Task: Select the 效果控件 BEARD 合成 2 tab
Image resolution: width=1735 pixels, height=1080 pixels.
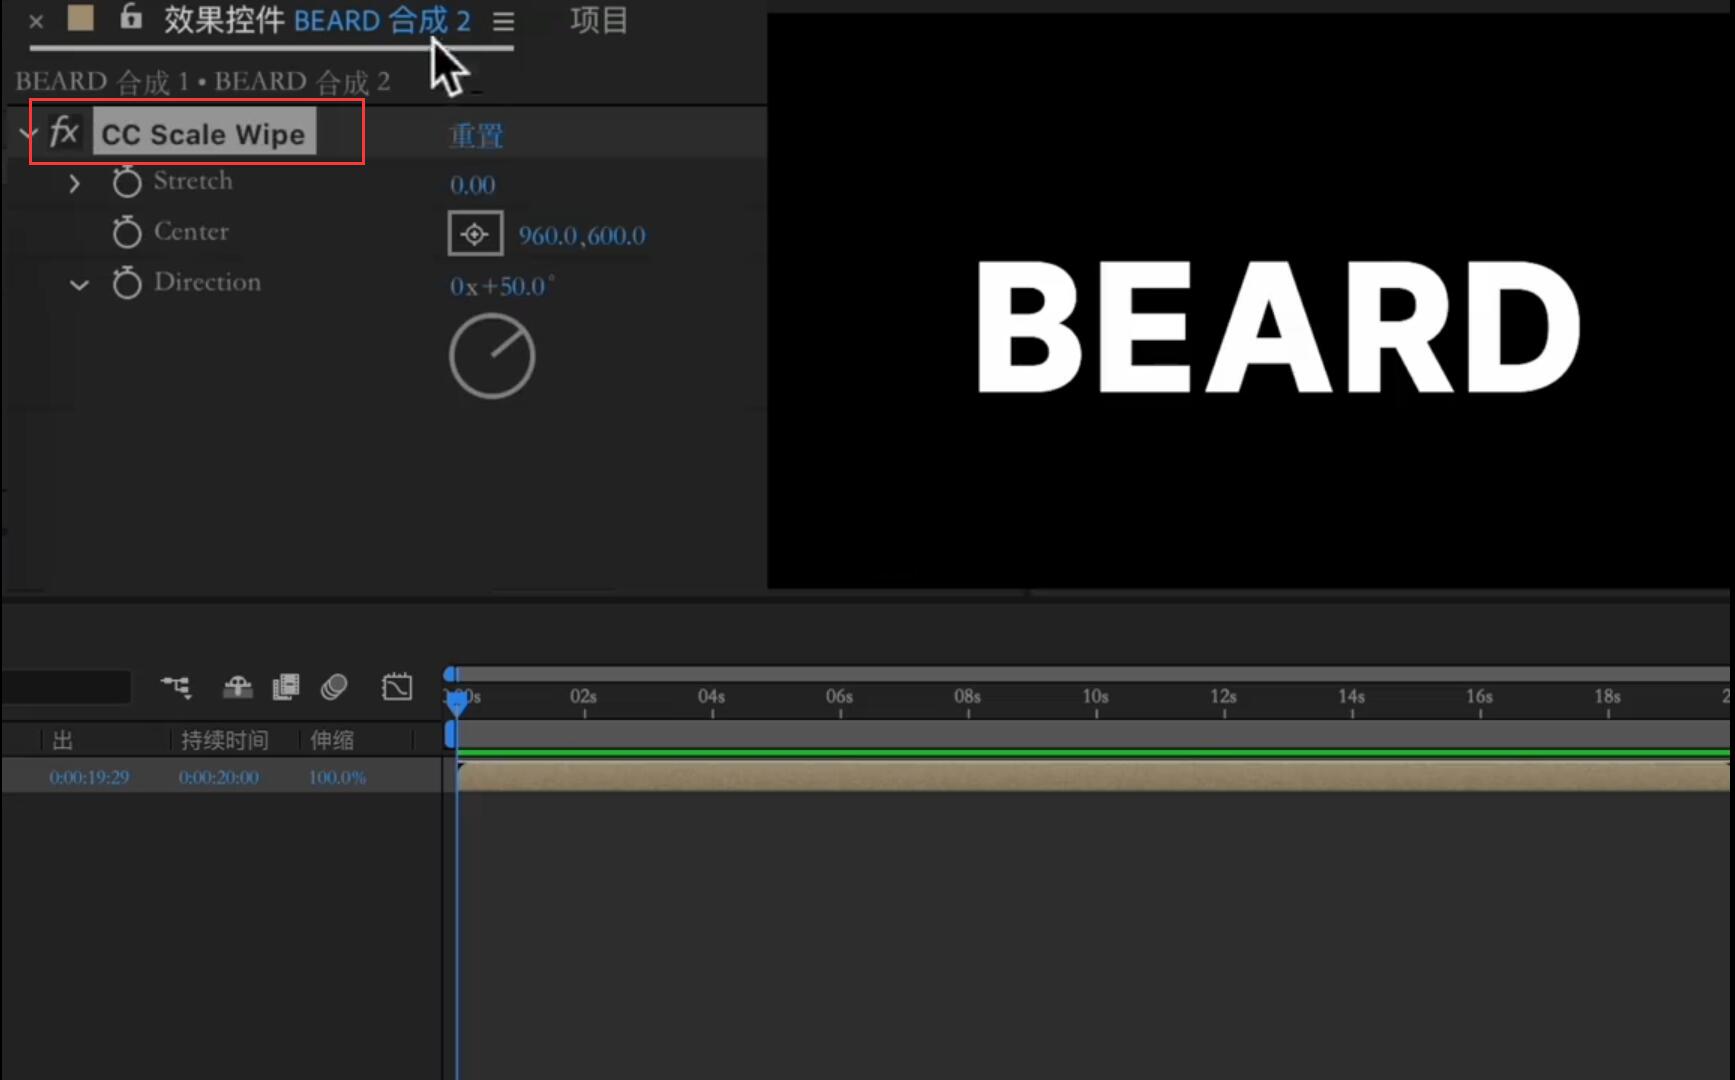Action: [317, 20]
